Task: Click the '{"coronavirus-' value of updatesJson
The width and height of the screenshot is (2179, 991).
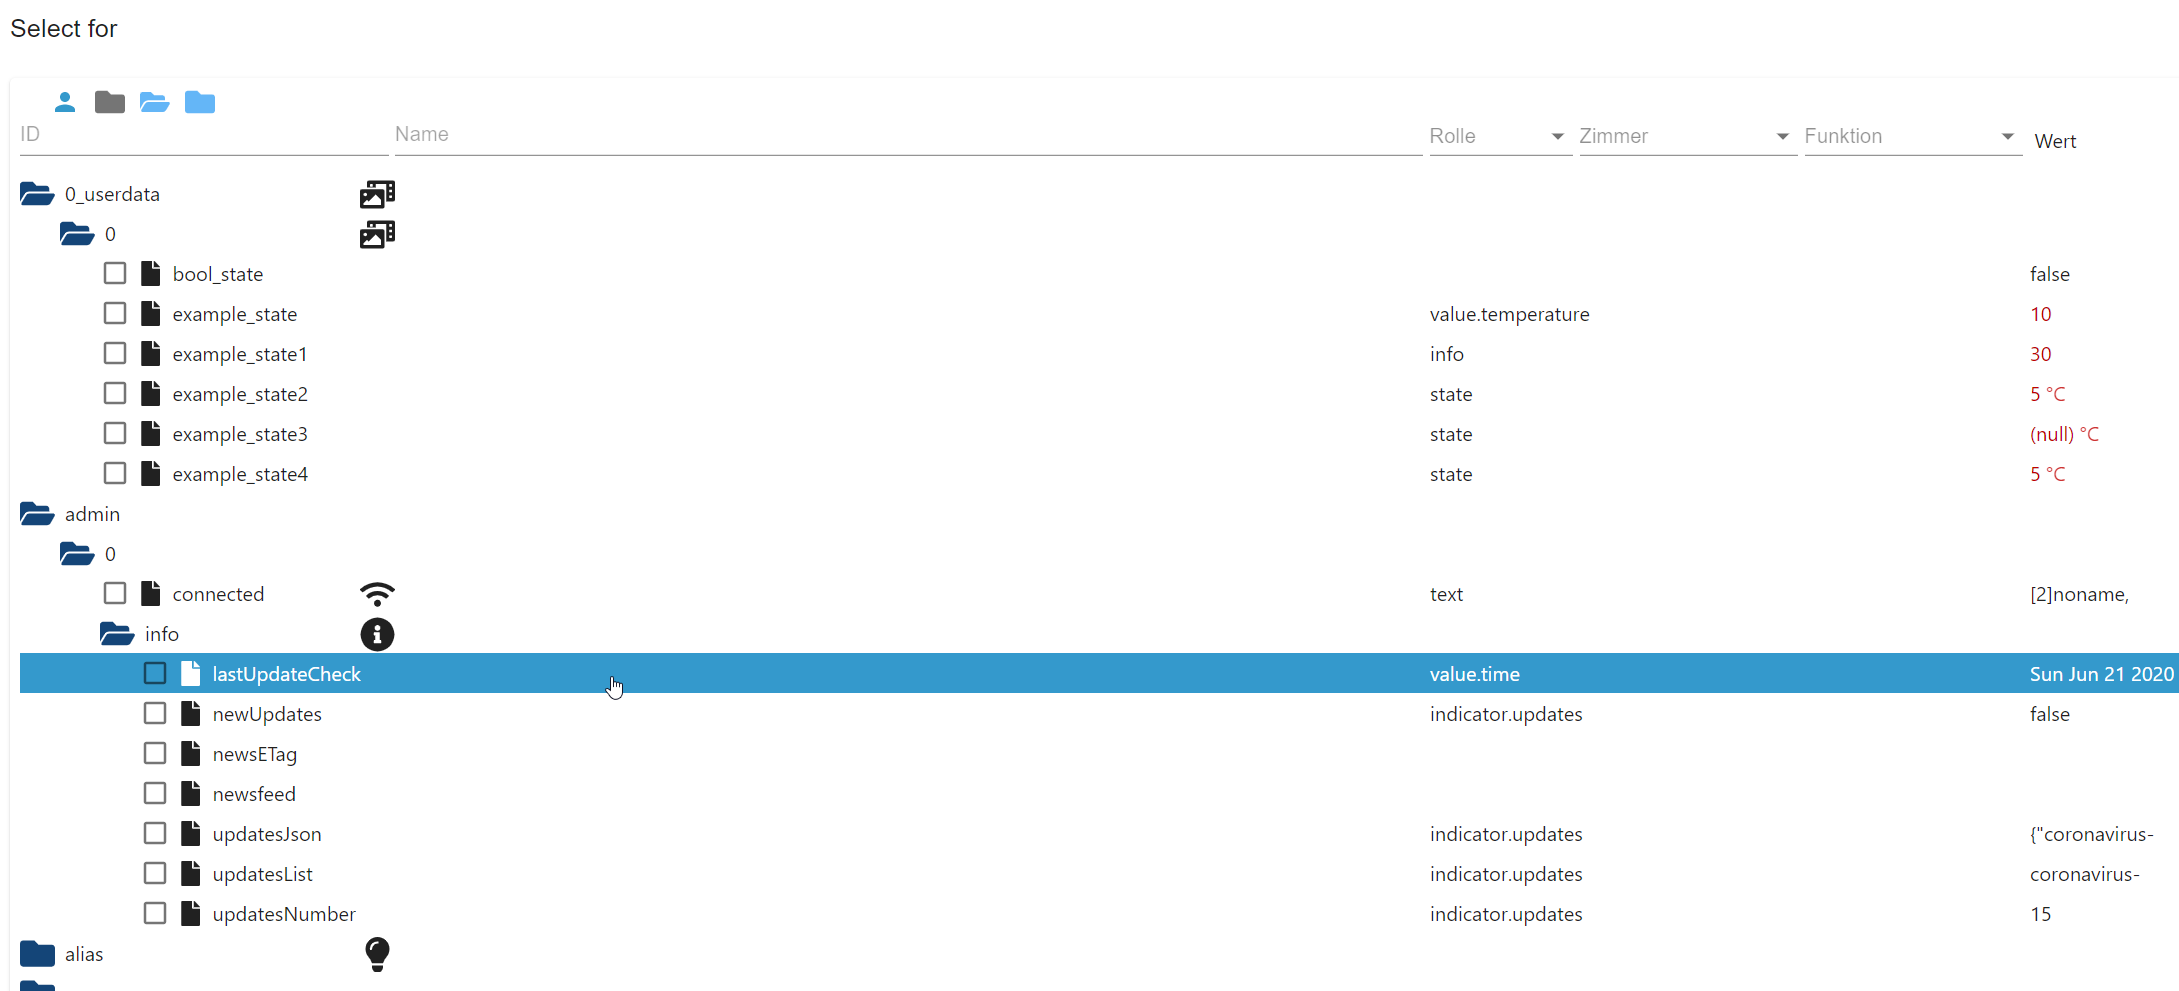Action: tap(2091, 834)
